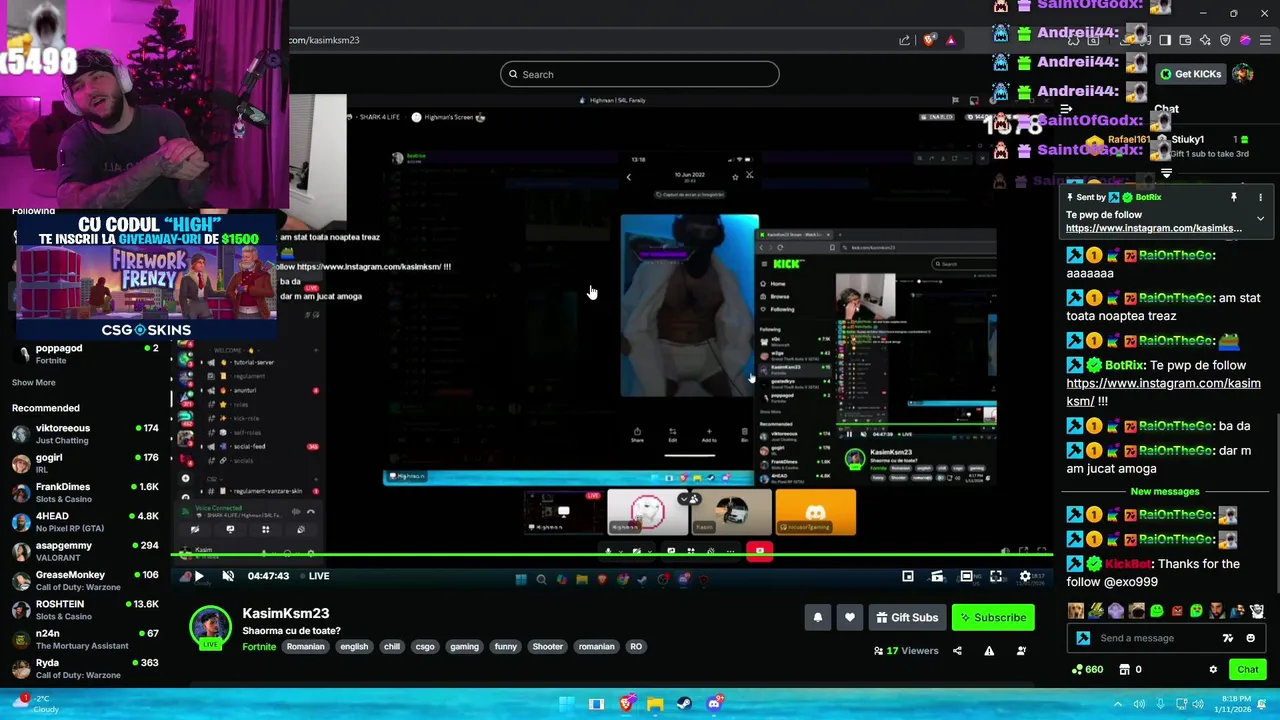1280x720 pixels.
Task: Select the csgo tag
Action: tap(425, 647)
